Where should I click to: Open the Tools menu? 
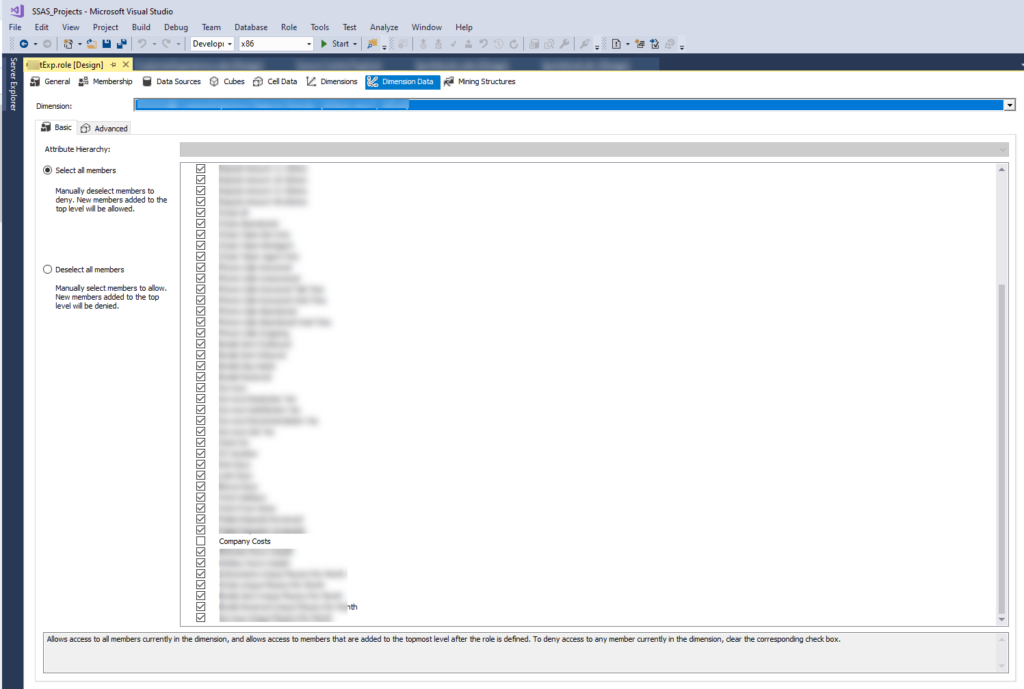tap(320, 27)
